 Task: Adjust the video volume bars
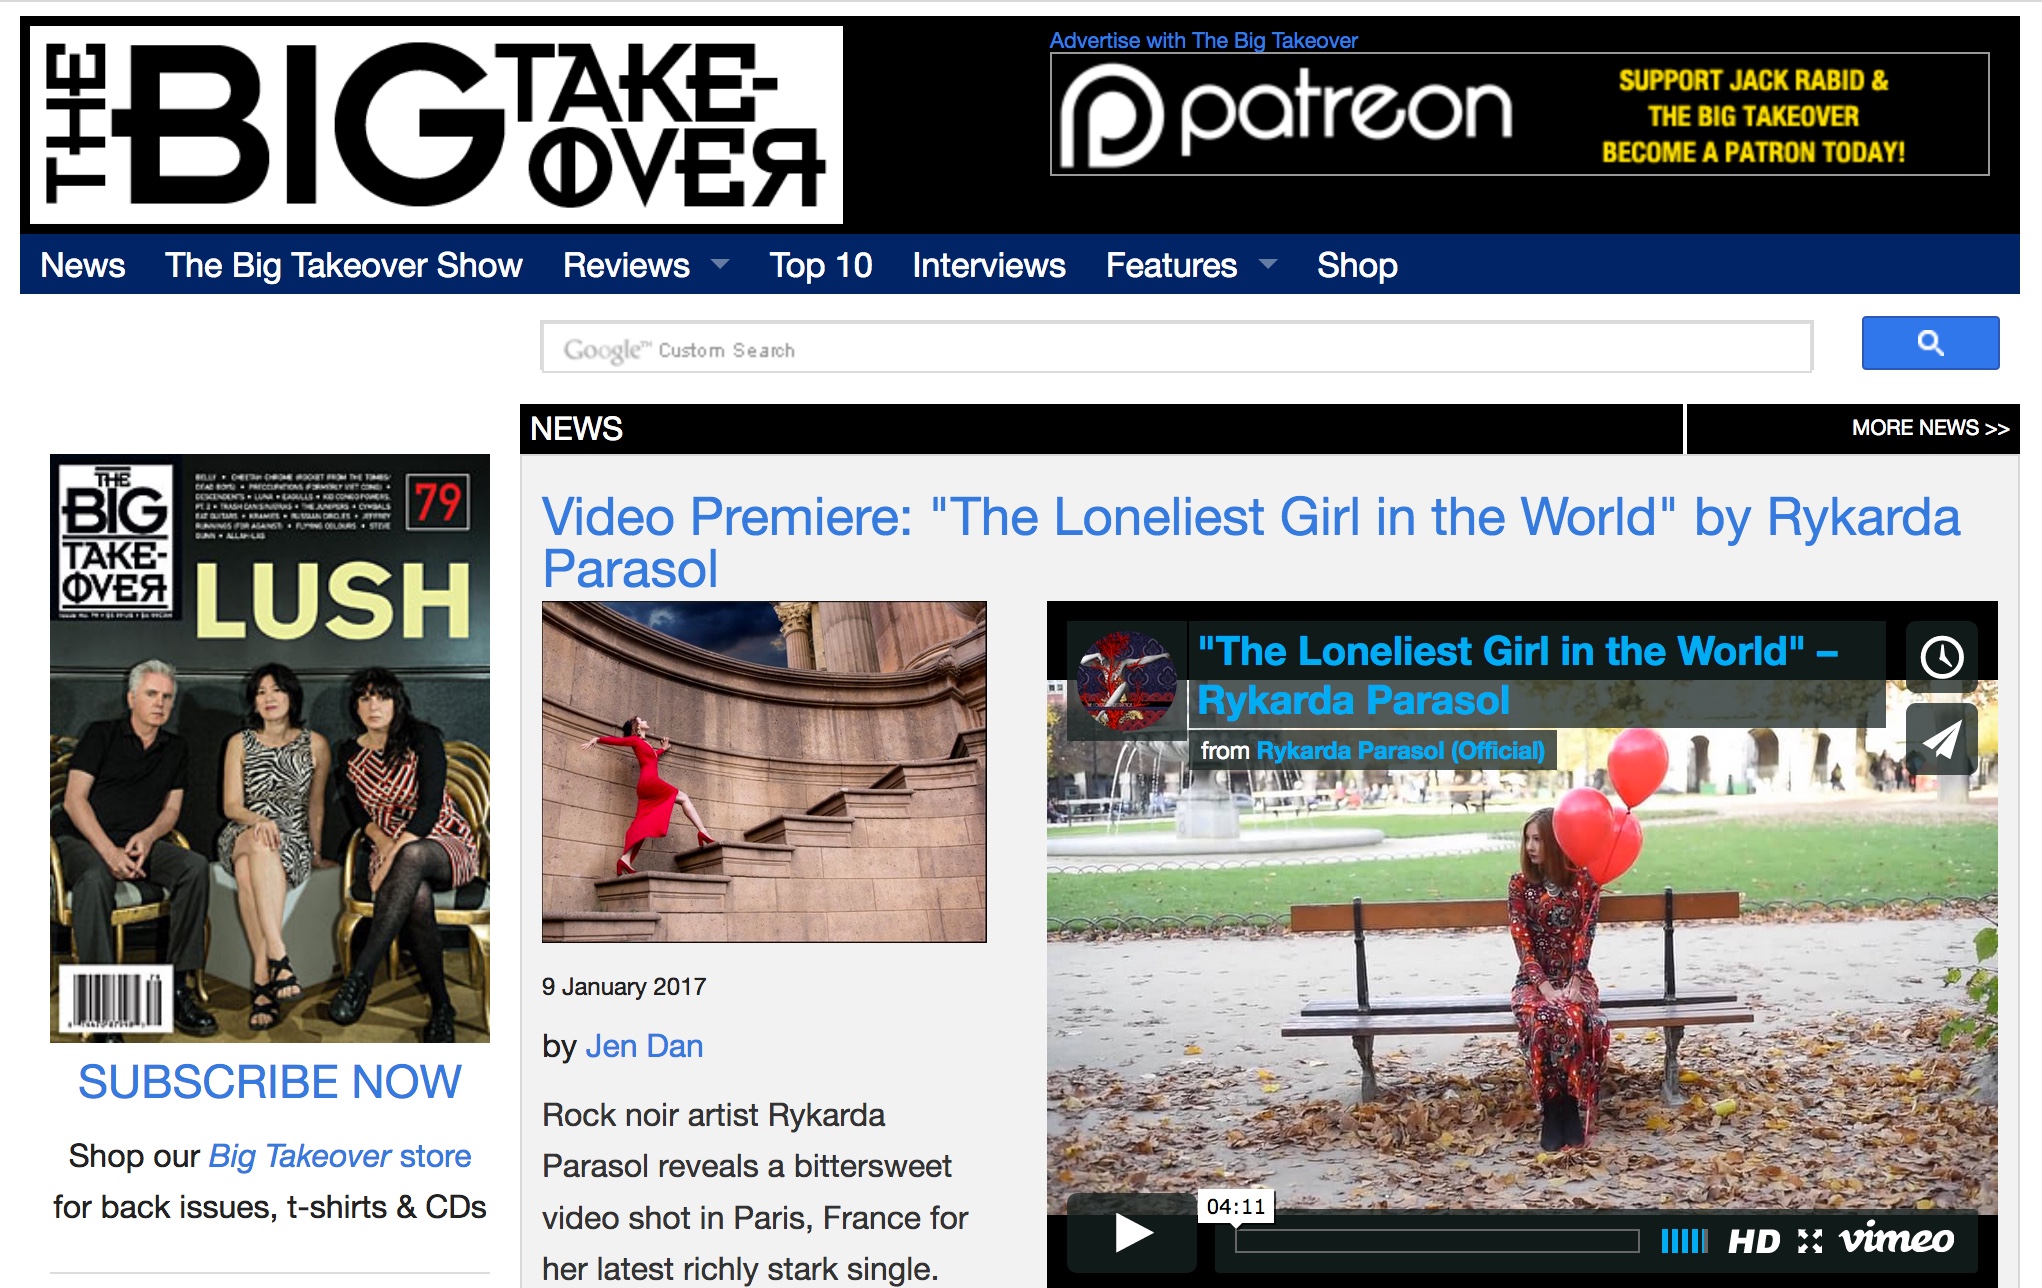pyautogui.click(x=1684, y=1241)
